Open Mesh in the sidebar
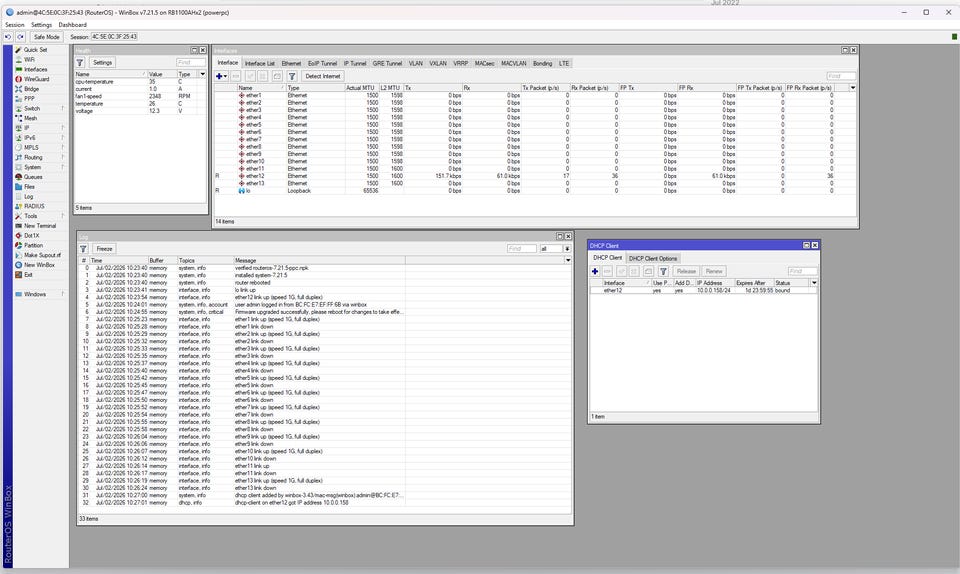This screenshot has height=574, width=960. click(x=30, y=118)
